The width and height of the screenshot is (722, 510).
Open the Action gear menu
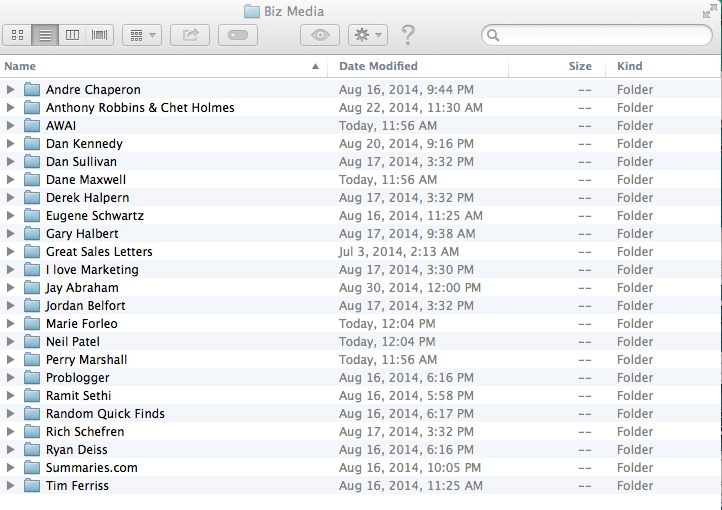(367, 35)
